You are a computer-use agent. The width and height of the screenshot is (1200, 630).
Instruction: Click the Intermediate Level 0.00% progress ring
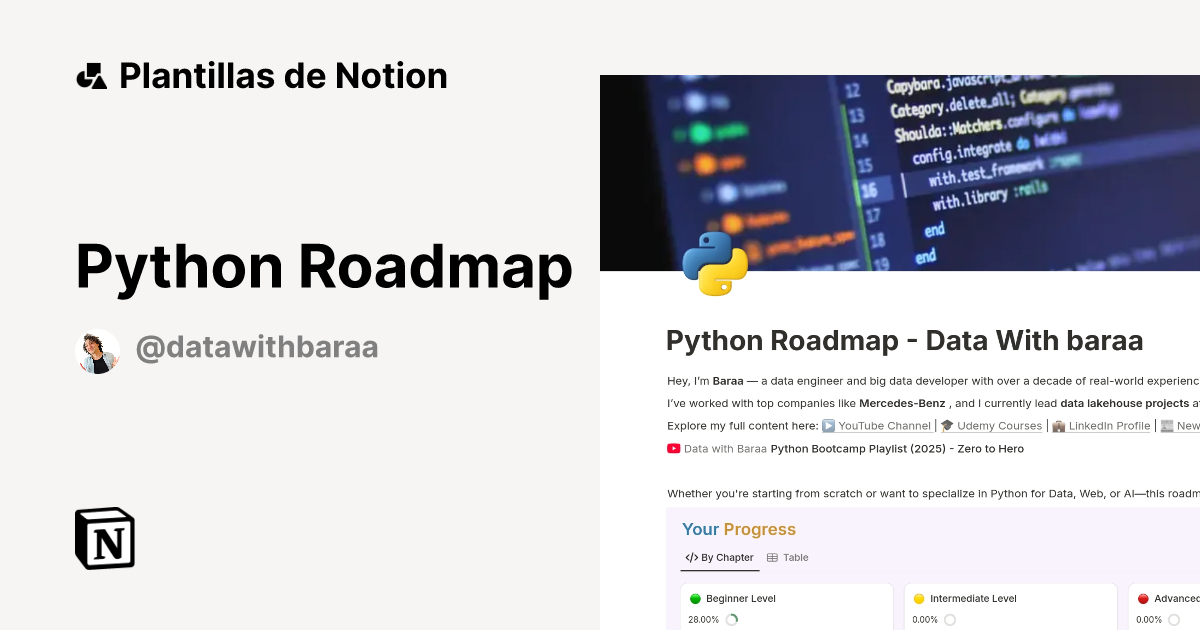(950, 620)
